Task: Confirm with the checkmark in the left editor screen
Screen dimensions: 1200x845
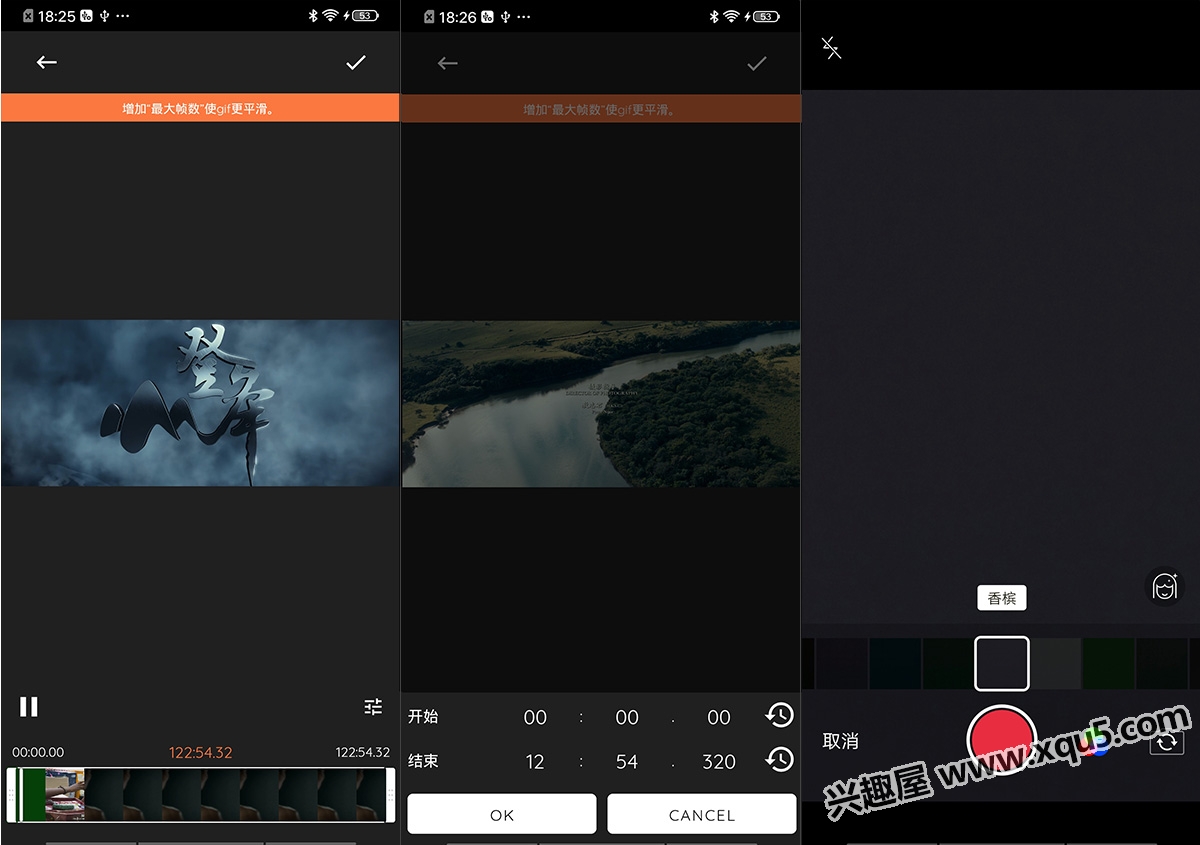Action: (x=356, y=62)
